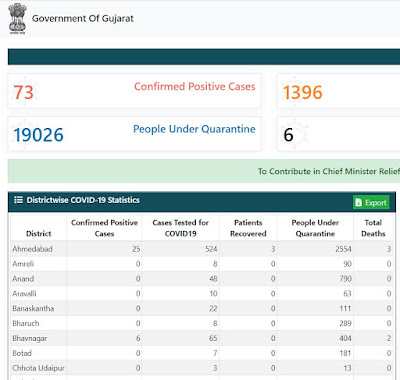The width and height of the screenshot is (400, 380).
Task: Select the 19026 People Under Quarantine card
Action: 134,134
